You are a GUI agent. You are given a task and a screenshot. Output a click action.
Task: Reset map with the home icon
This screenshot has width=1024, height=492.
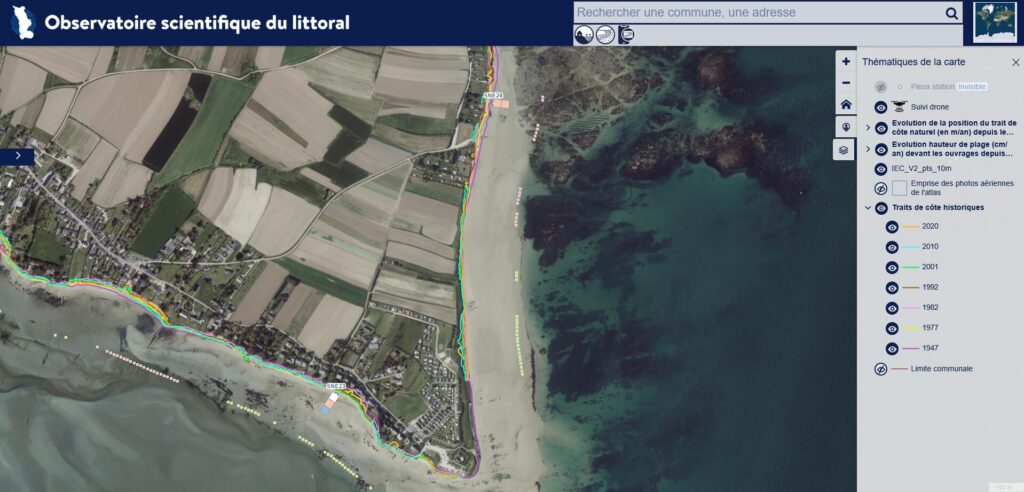coord(846,105)
